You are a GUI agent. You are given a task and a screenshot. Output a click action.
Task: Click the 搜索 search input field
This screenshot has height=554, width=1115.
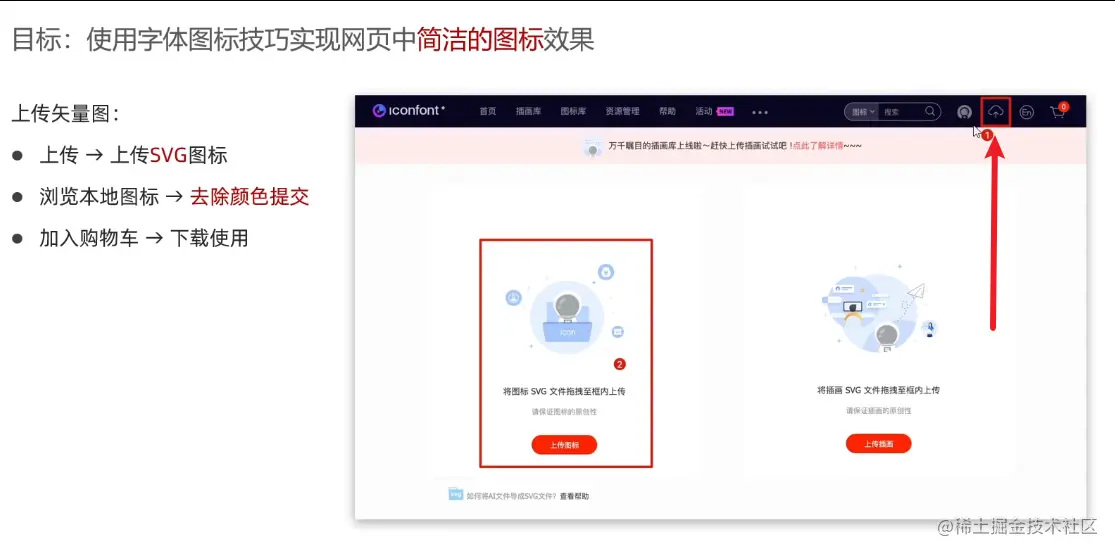pos(902,112)
